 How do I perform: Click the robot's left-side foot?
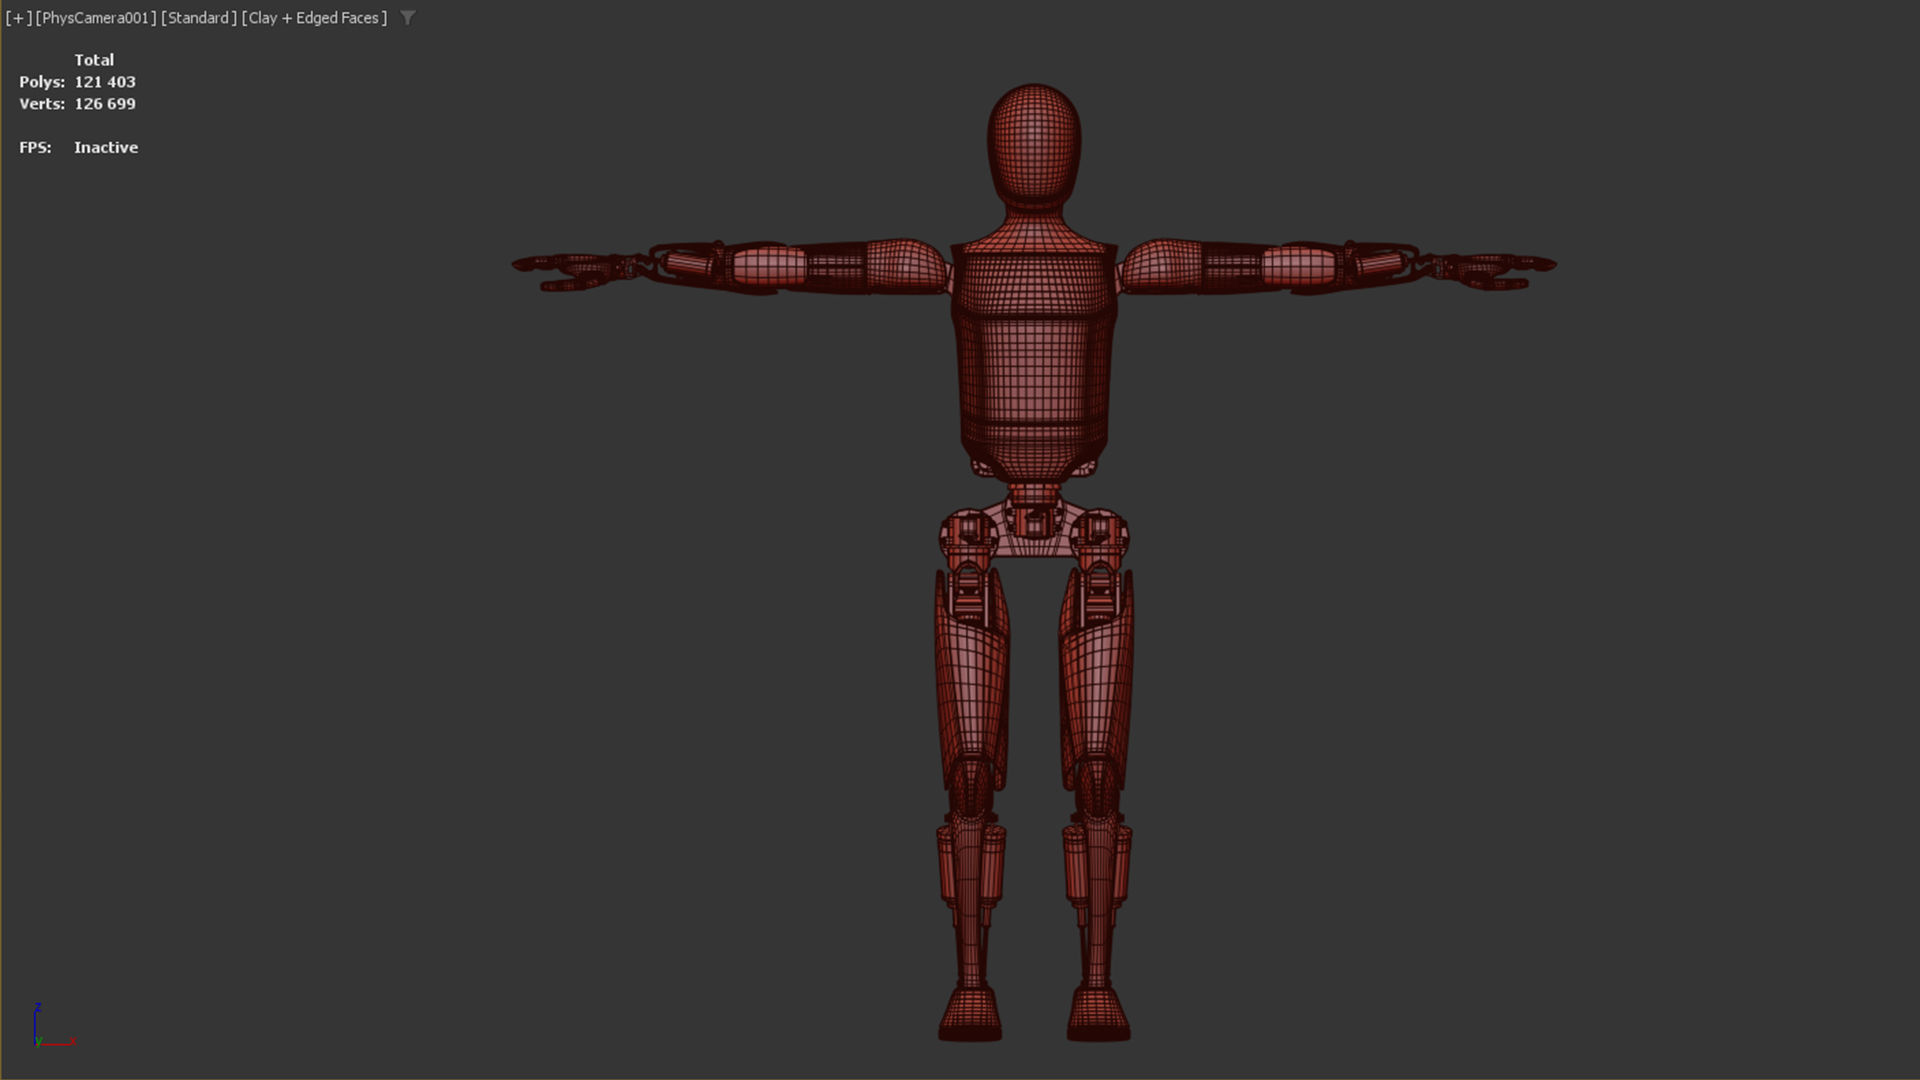coord(970,1015)
